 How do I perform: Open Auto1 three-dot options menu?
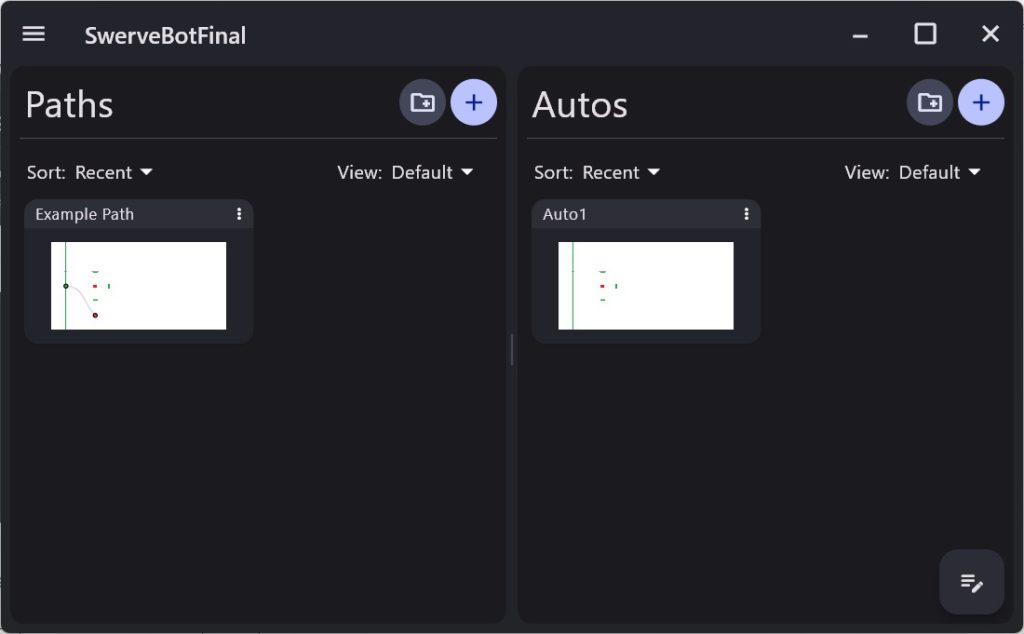746,214
